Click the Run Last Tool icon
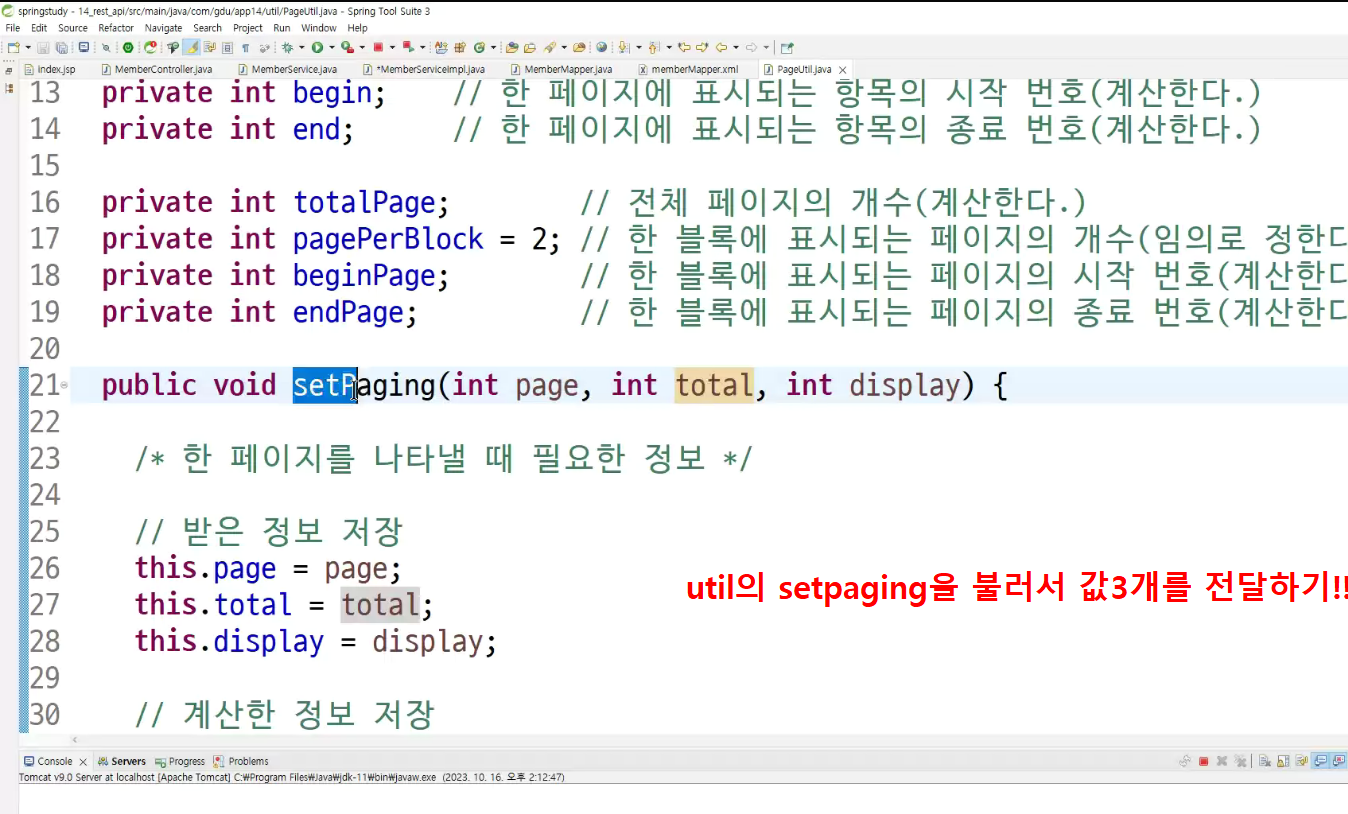Viewport: 1348px width, 814px height. (347, 47)
